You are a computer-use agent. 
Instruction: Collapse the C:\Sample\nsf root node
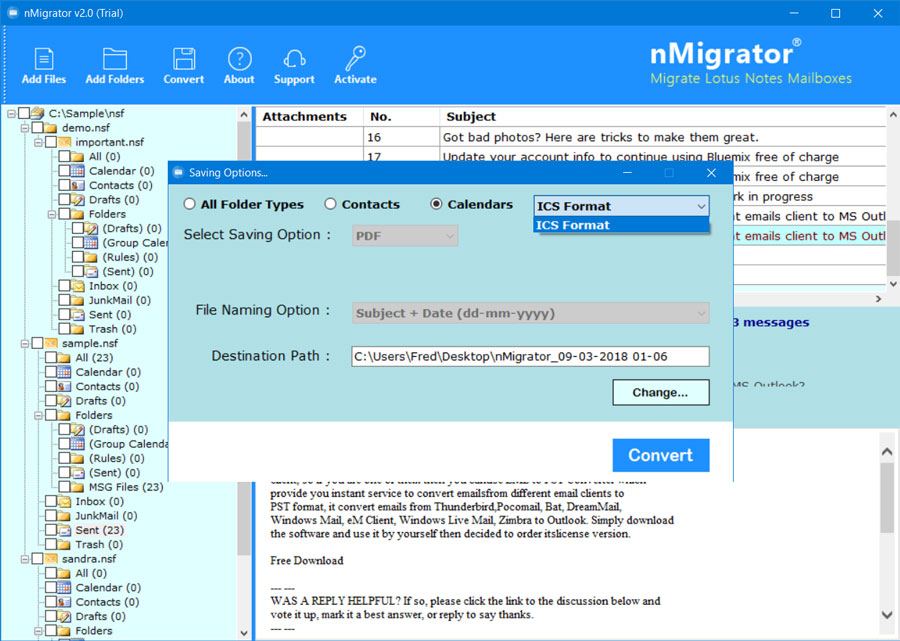[11, 114]
